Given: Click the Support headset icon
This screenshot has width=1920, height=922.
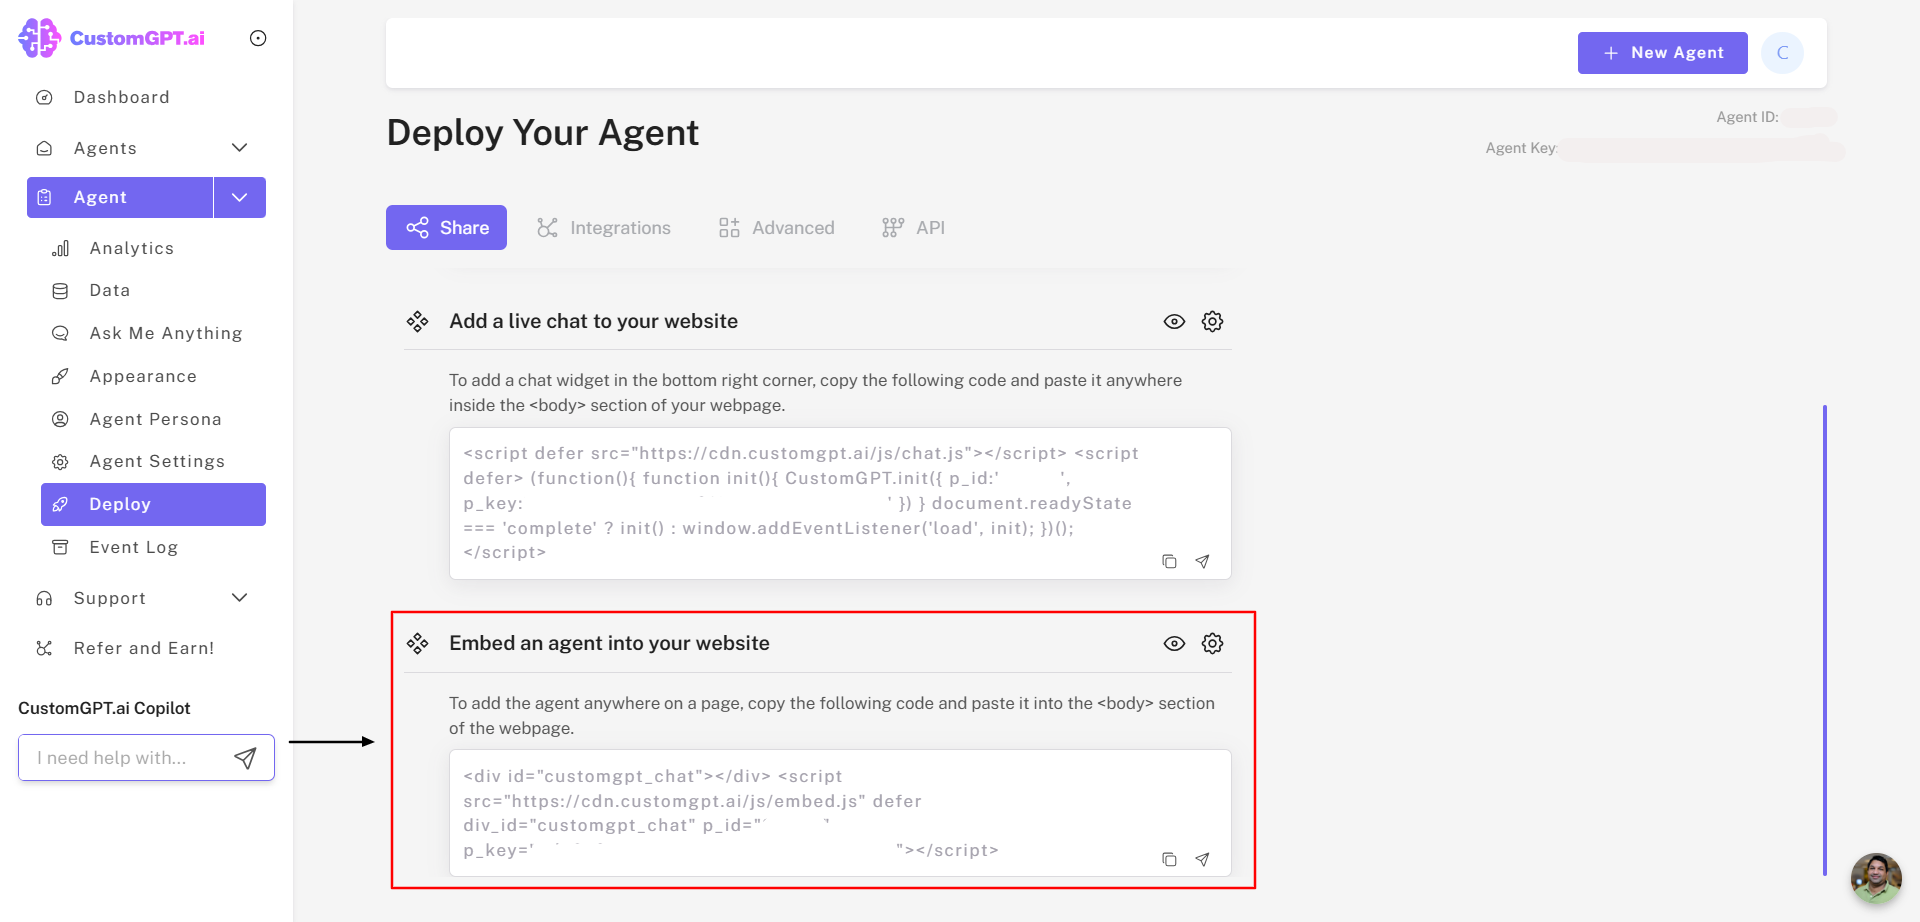Looking at the screenshot, I should (44, 598).
